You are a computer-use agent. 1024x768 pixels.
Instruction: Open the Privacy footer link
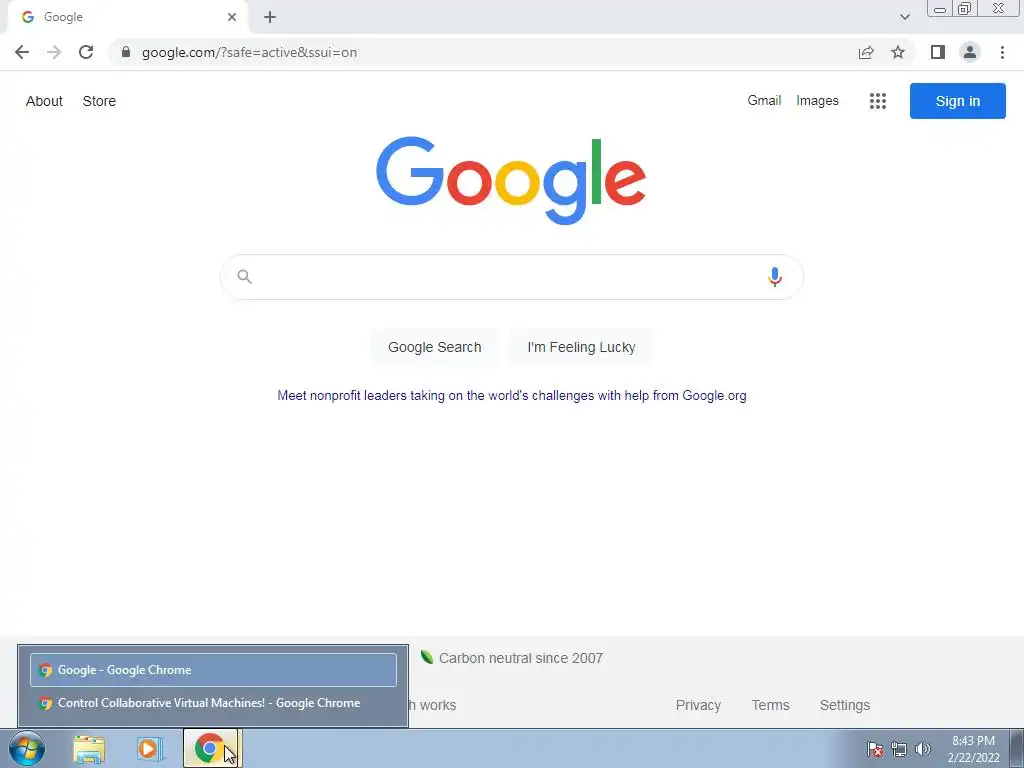tap(698, 705)
